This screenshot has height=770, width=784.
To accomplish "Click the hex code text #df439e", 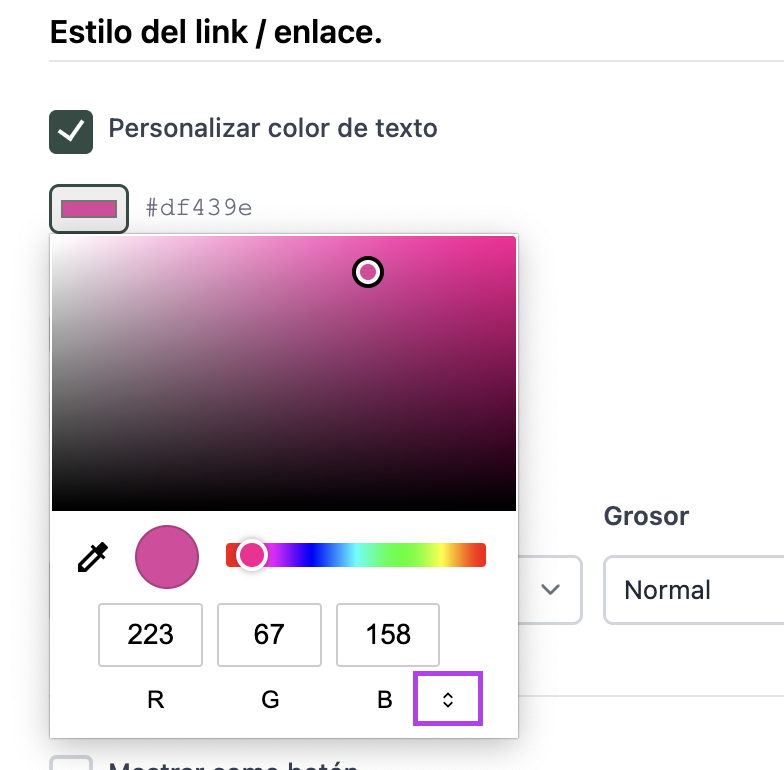I will tap(198, 208).
